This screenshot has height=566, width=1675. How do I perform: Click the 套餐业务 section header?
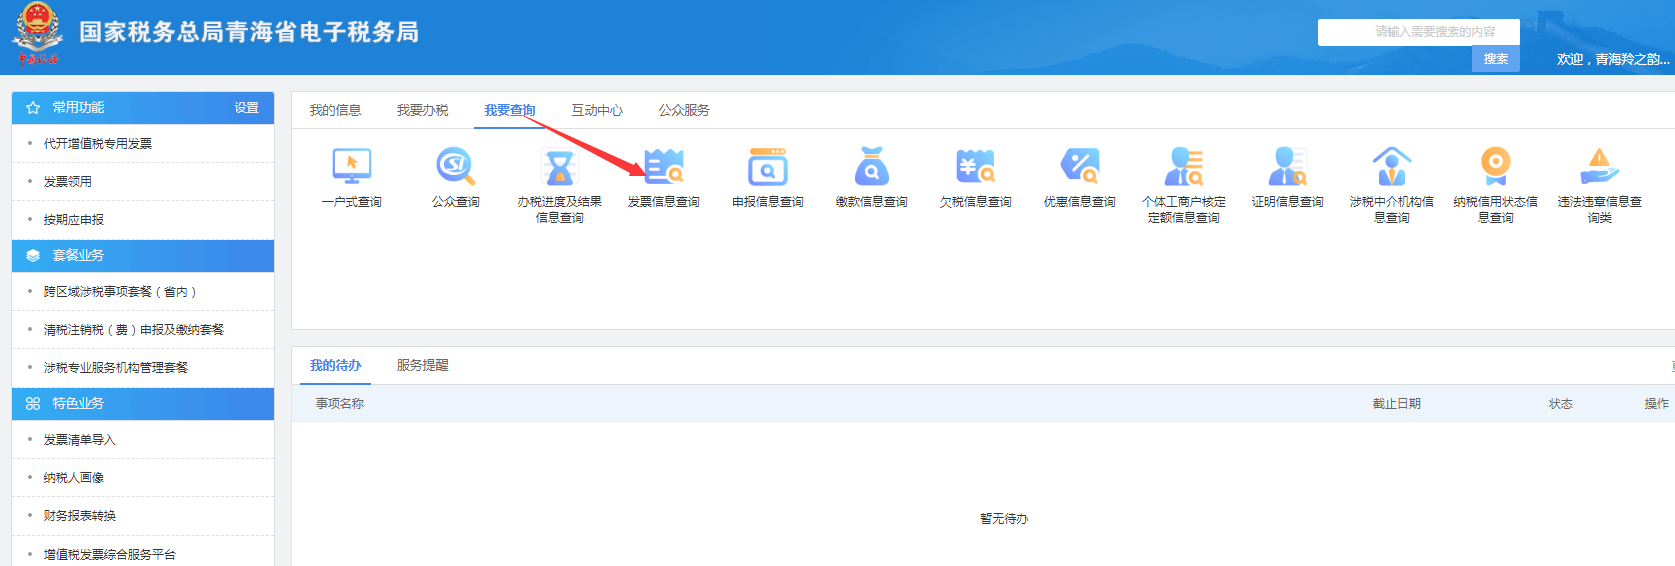click(x=143, y=256)
